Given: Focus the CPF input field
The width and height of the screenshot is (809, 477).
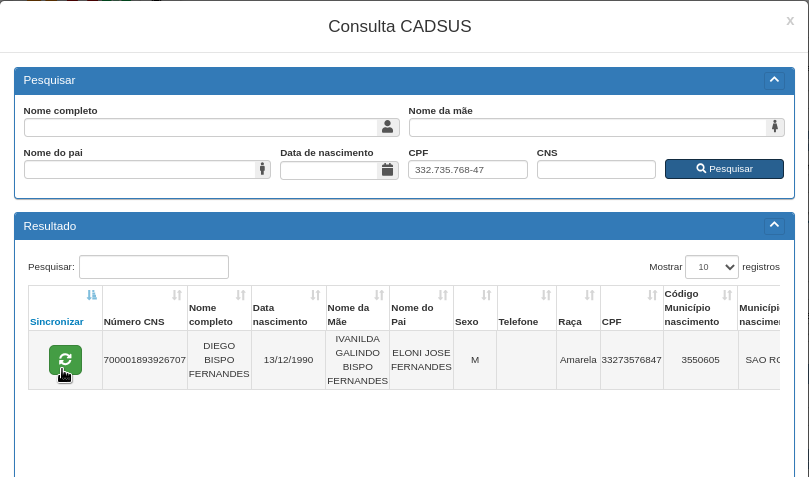Looking at the screenshot, I should (x=467, y=170).
